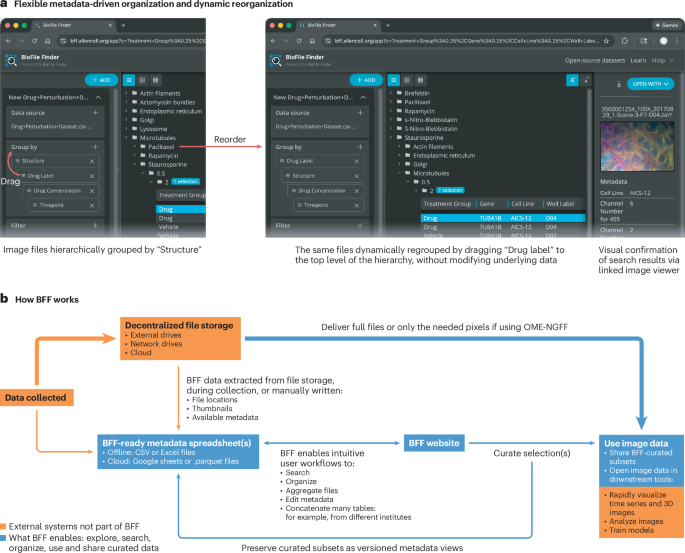This screenshot has height=553, width=685.
Task: Click the microscopy image thumbnail preview
Action: pyautogui.click(x=637, y=146)
